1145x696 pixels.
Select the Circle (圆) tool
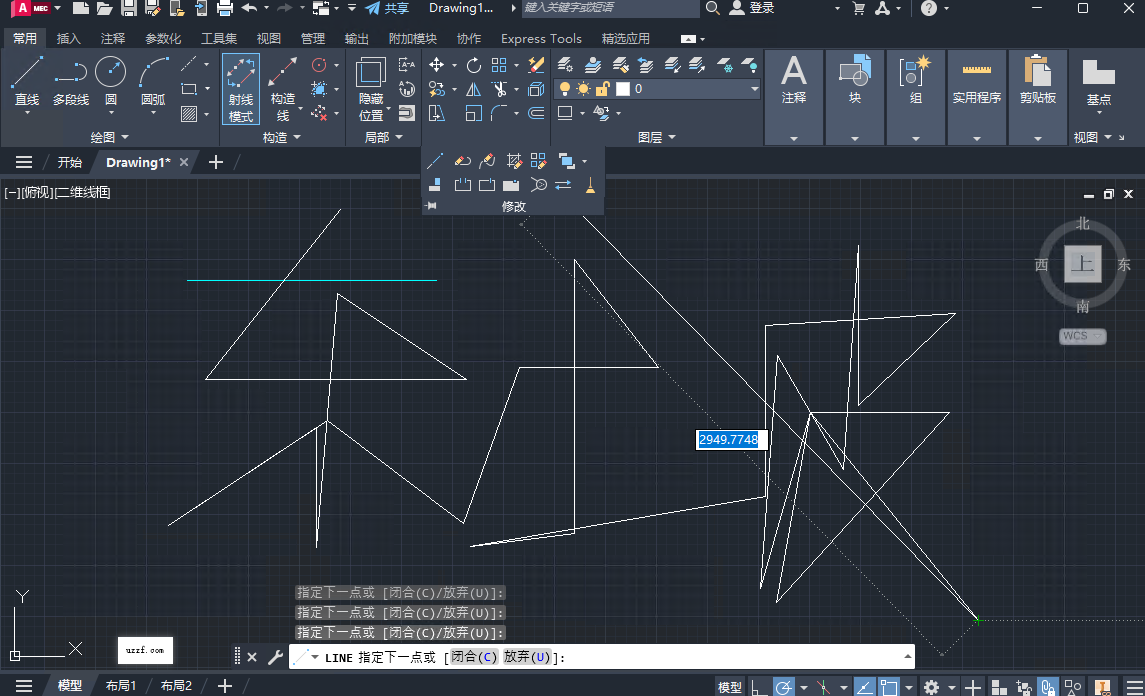pos(110,74)
